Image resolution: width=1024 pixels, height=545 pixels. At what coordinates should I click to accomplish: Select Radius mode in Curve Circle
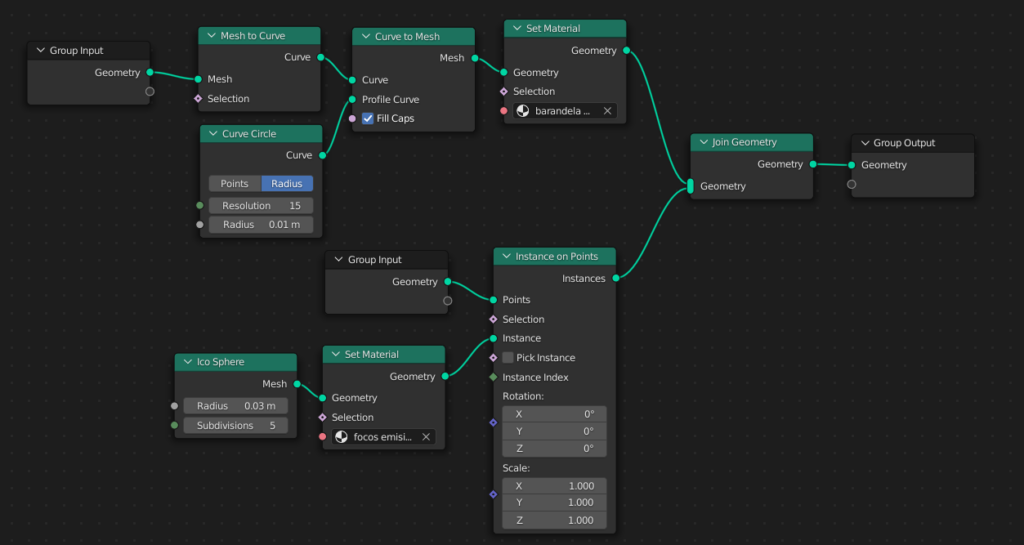(x=287, y=183)
